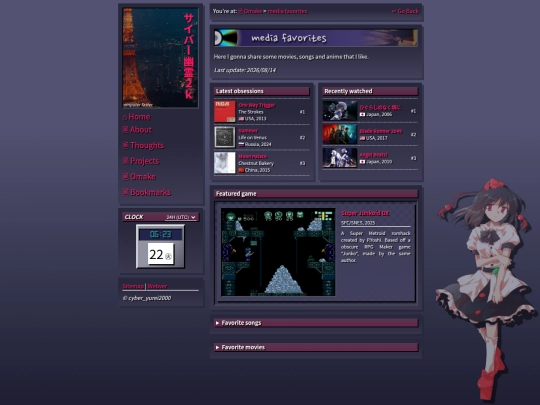Click the Tokyo Tower site logo image

[x=160, y=58]
